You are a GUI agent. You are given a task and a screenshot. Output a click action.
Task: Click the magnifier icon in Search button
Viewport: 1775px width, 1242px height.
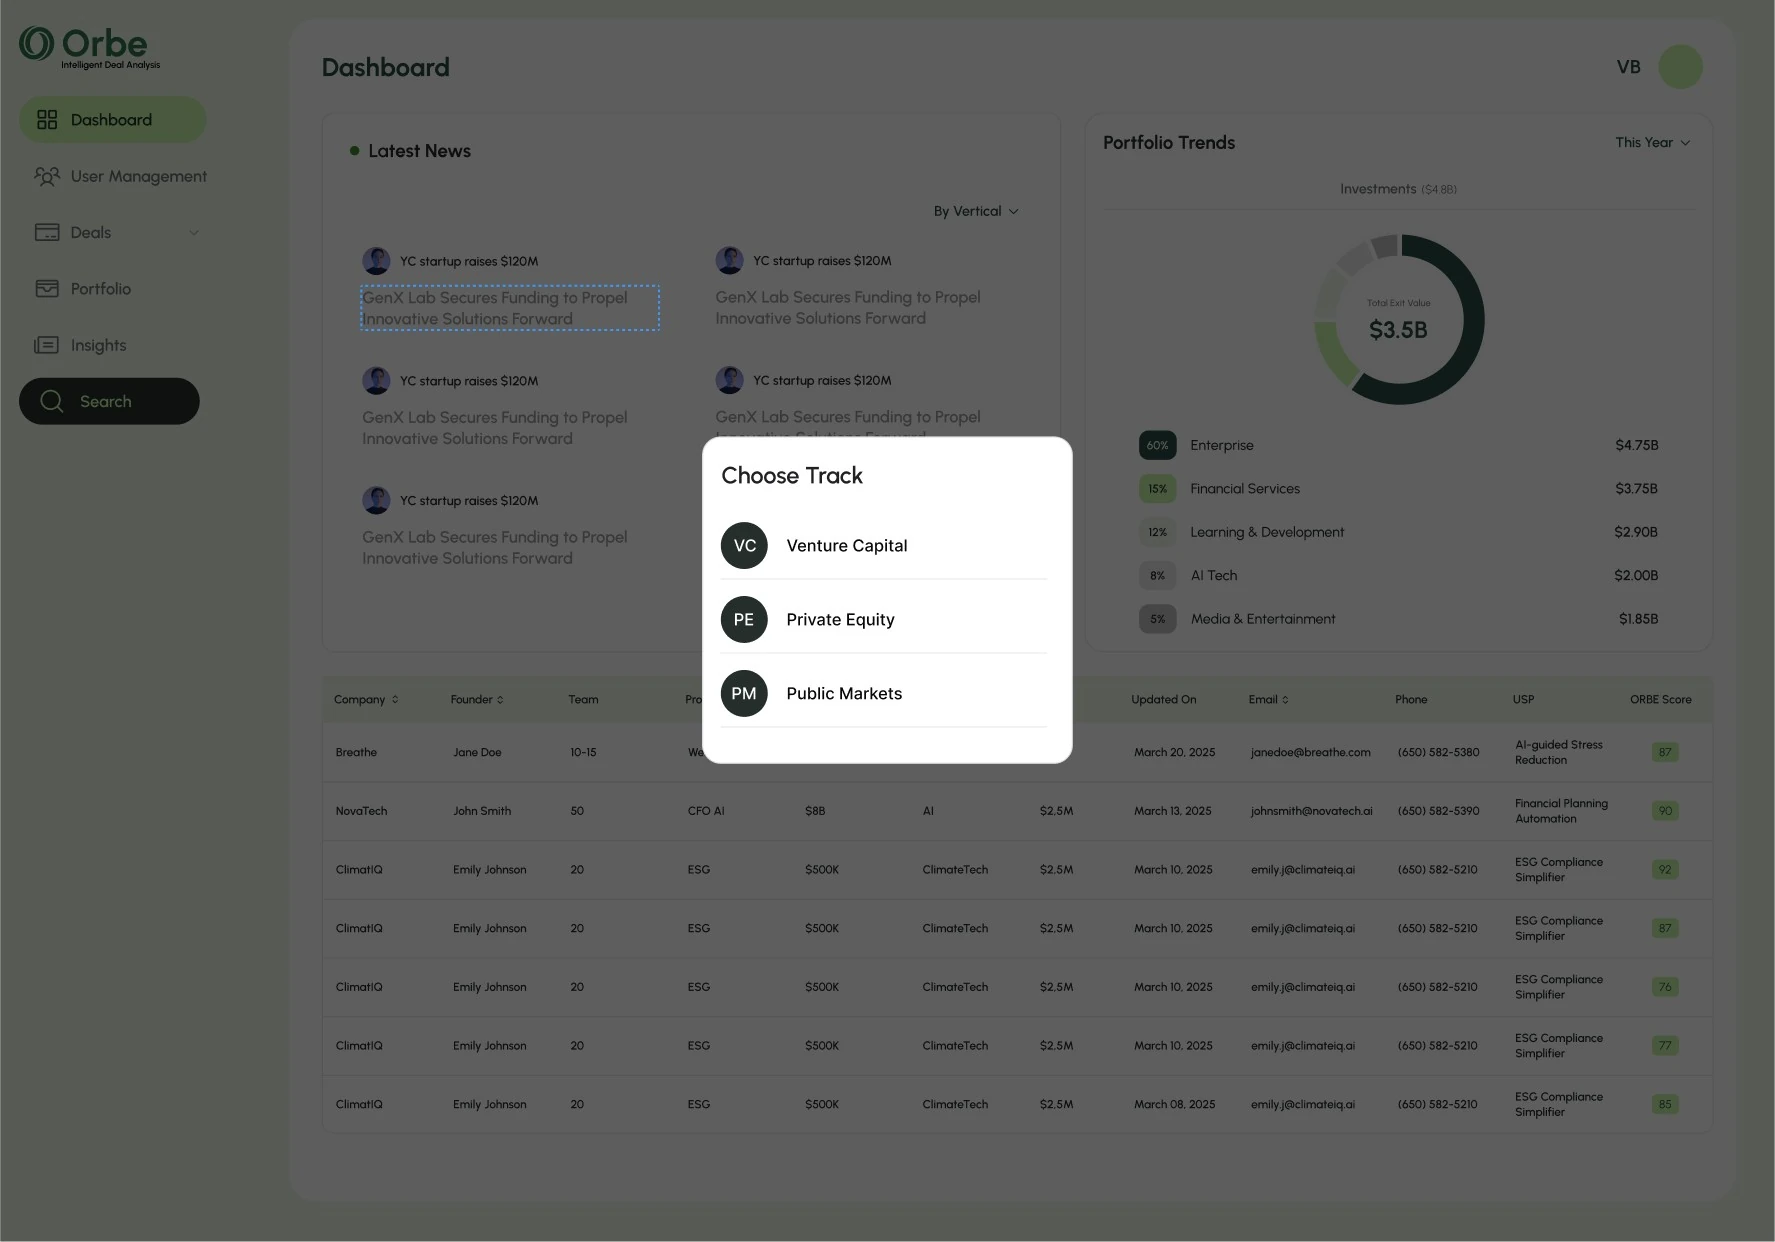tap(52, 401)
